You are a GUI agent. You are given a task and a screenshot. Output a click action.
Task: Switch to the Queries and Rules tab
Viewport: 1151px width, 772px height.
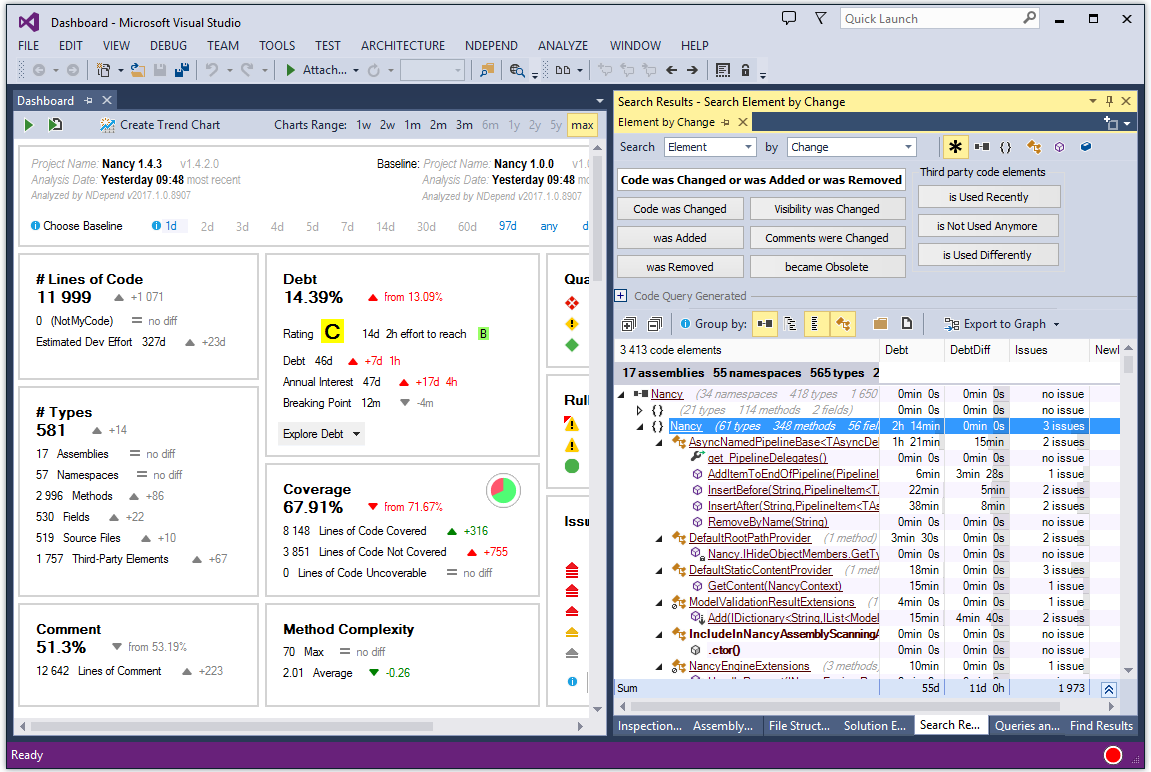coord(1026,725)
